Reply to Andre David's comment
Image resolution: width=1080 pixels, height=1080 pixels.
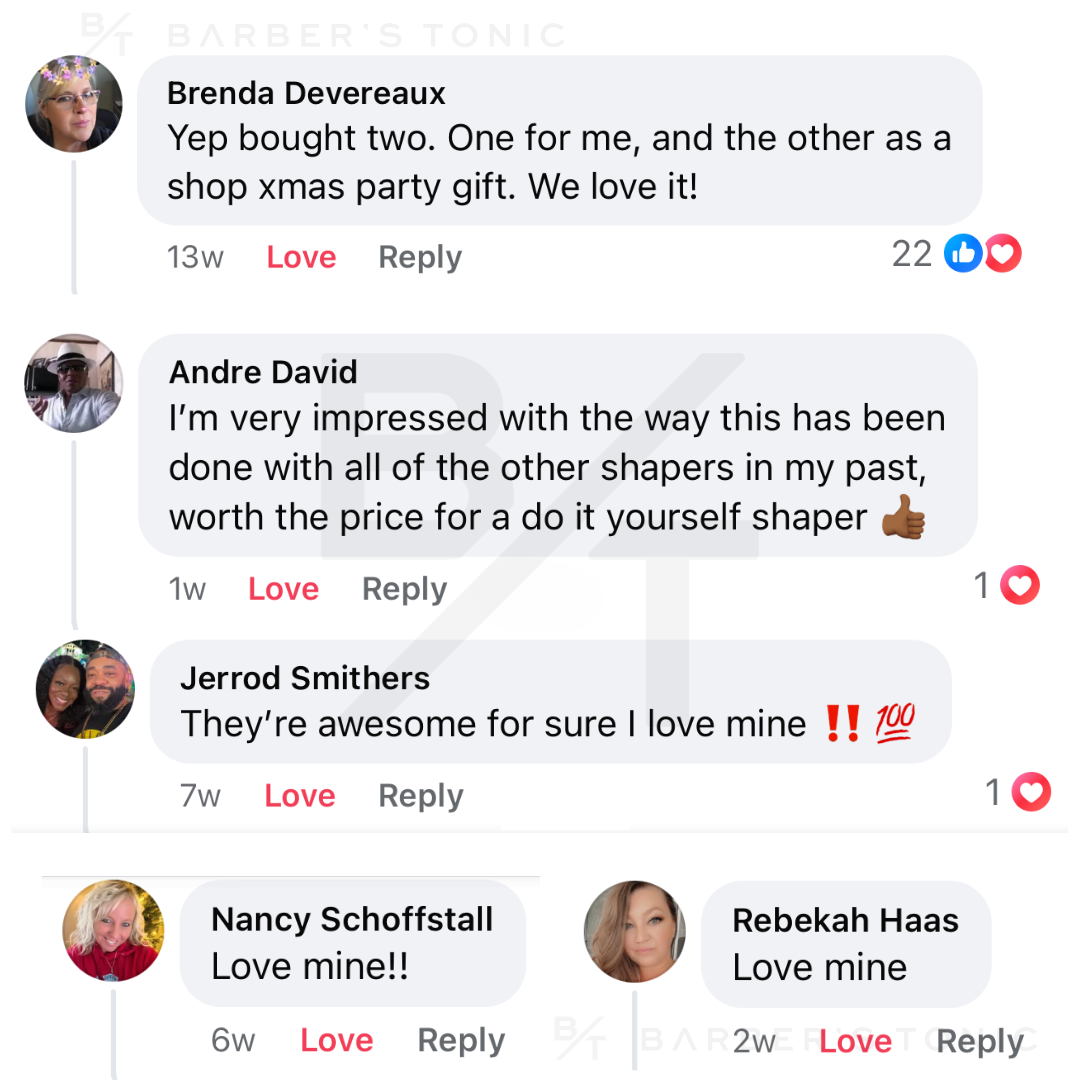point(404,589)
